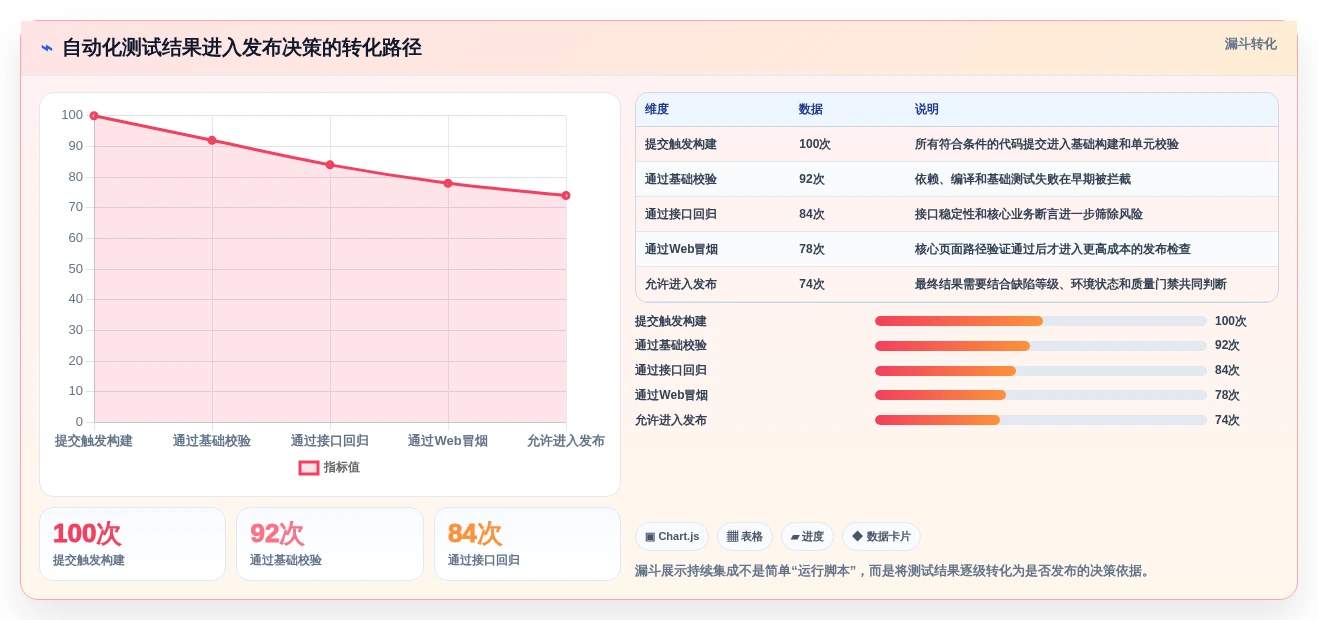Click the description starting 核心页面路径验证
The image size is (1318, 620).
(x=1053, y=249)
